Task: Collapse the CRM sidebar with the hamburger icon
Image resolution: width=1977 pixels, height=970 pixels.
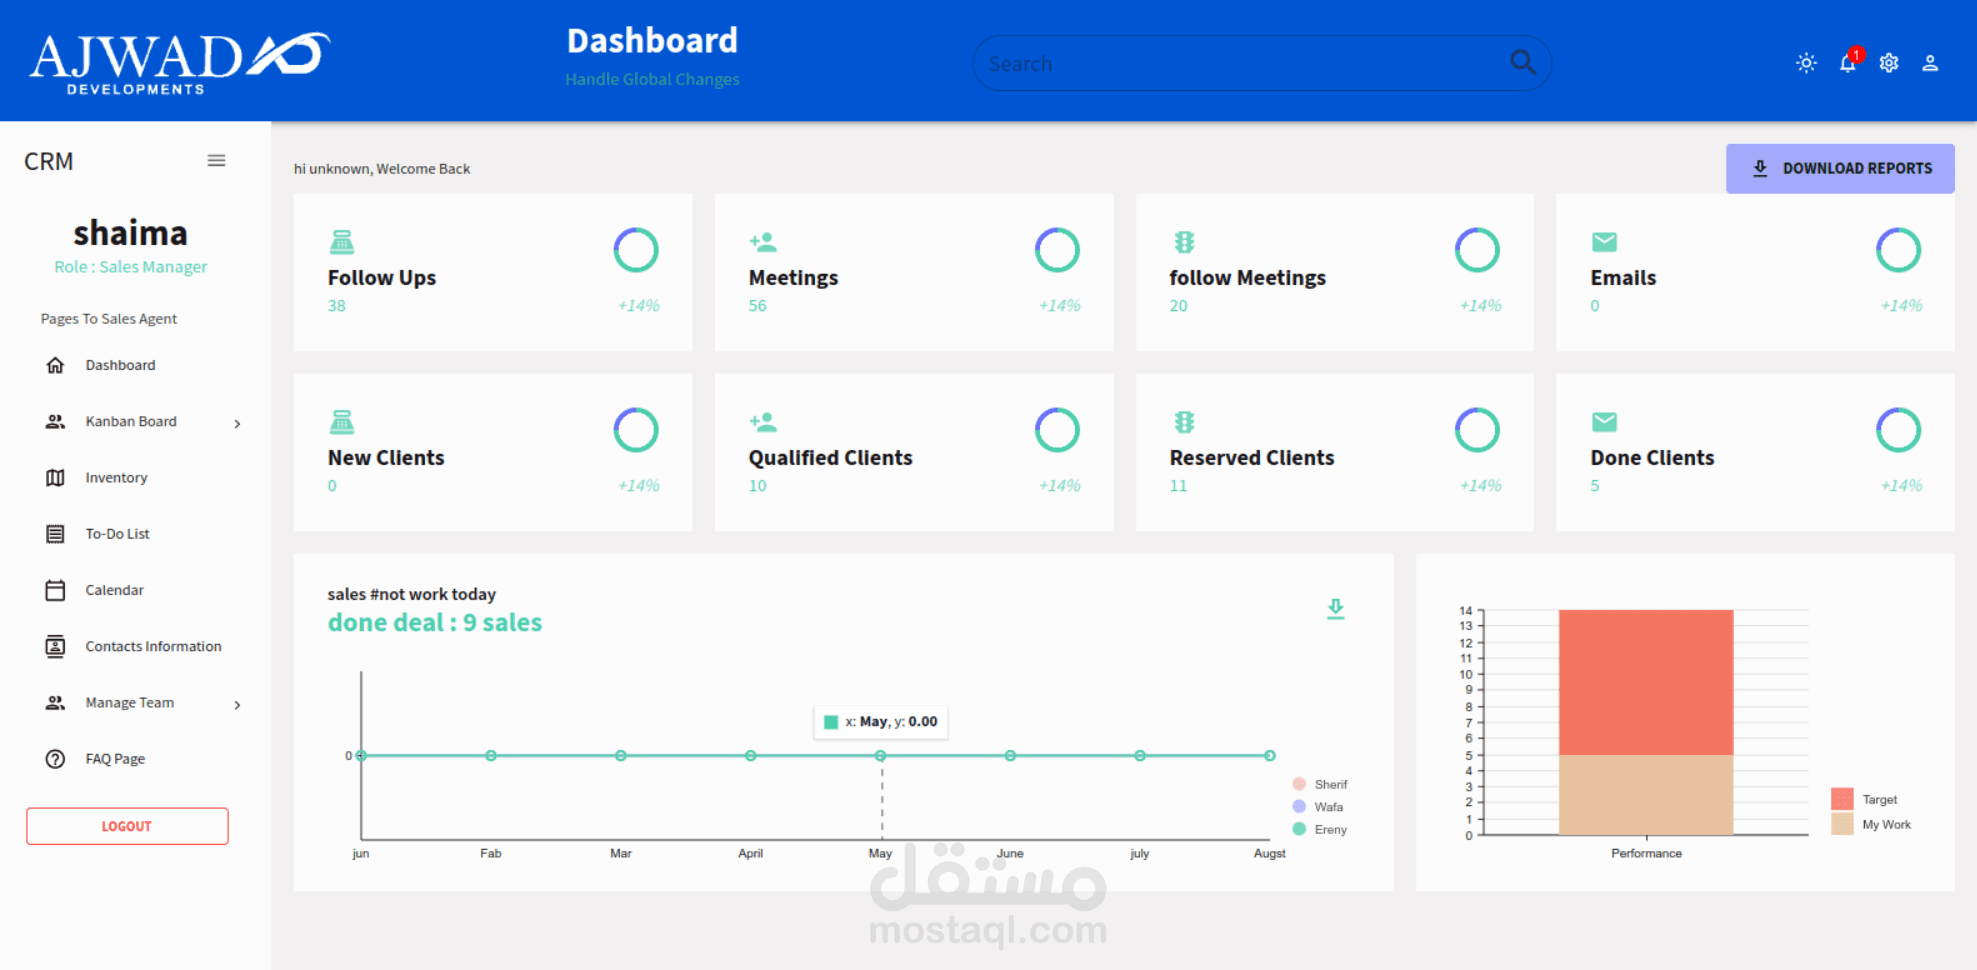Action: pos(216,160)
